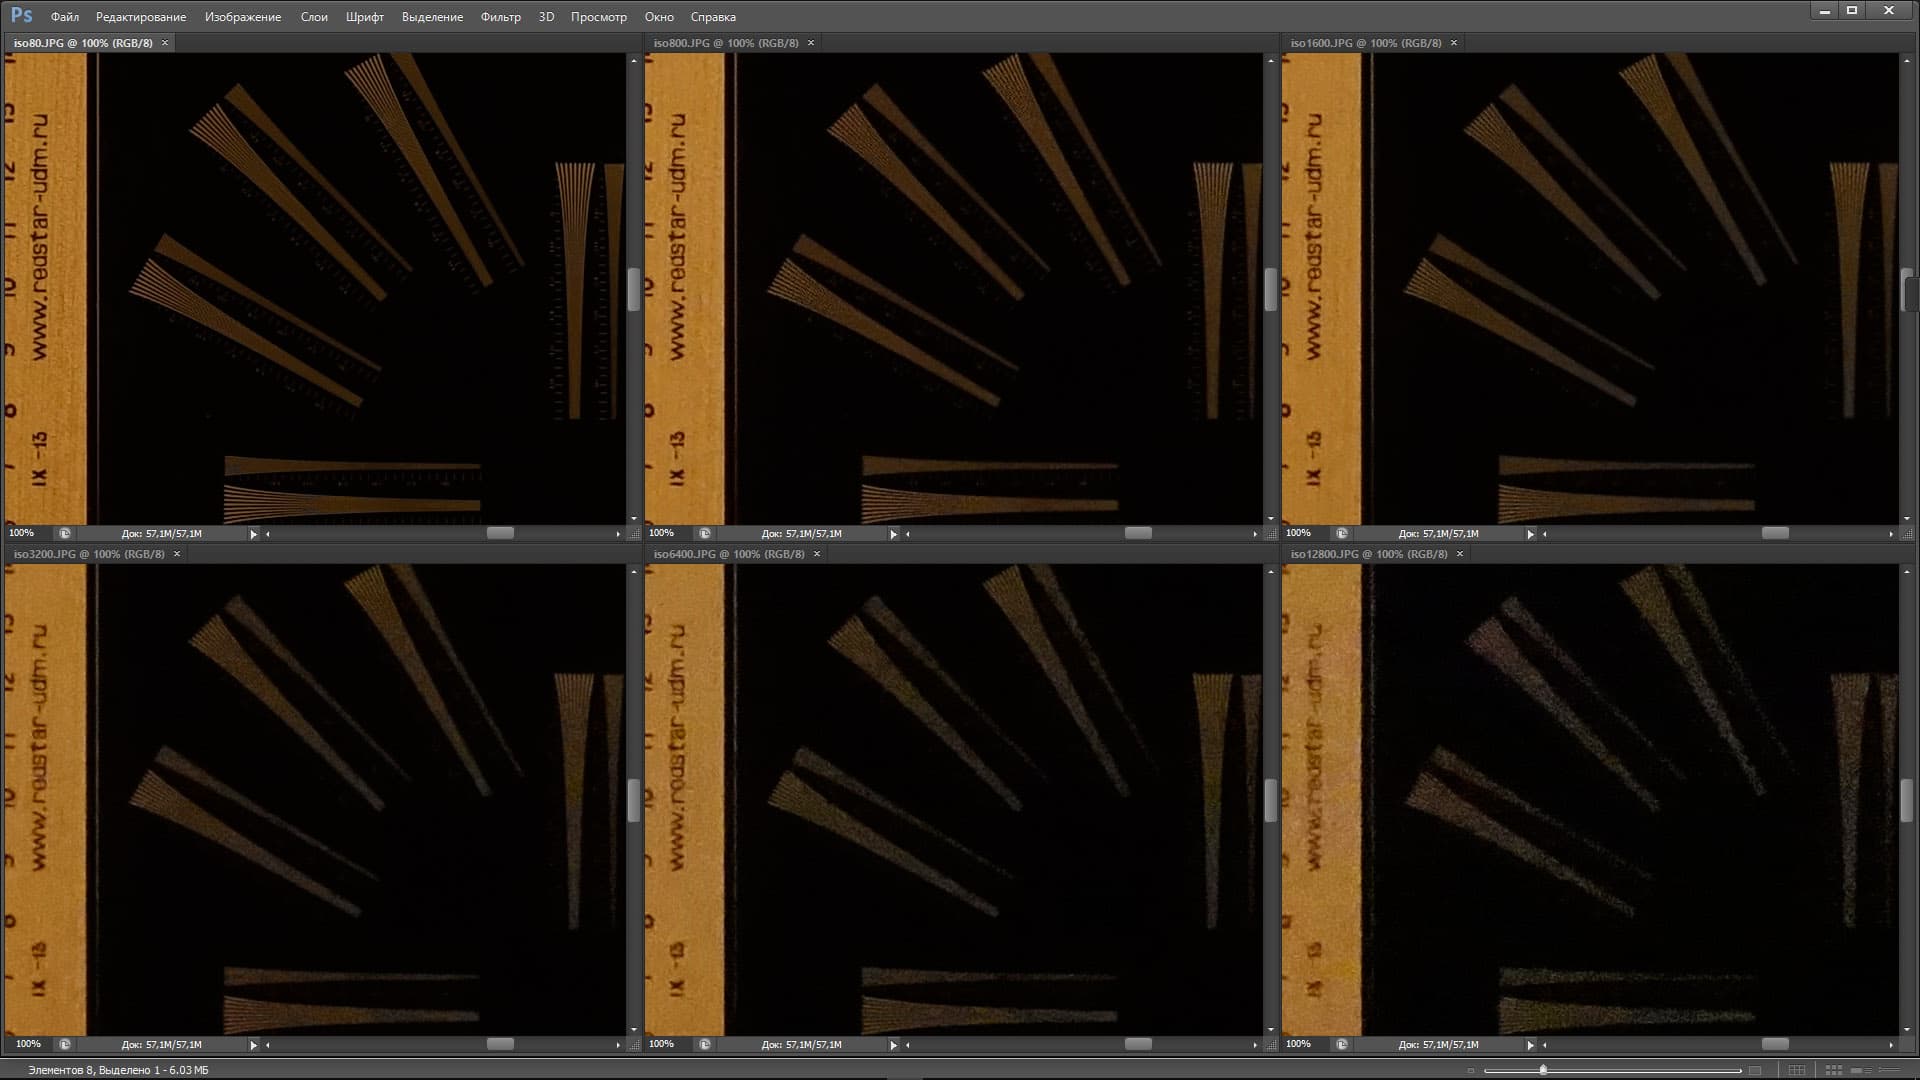
Task: Toggle grid lock icon in bottom bar
Action: pyautogui.click(x=1797, y=1070)
